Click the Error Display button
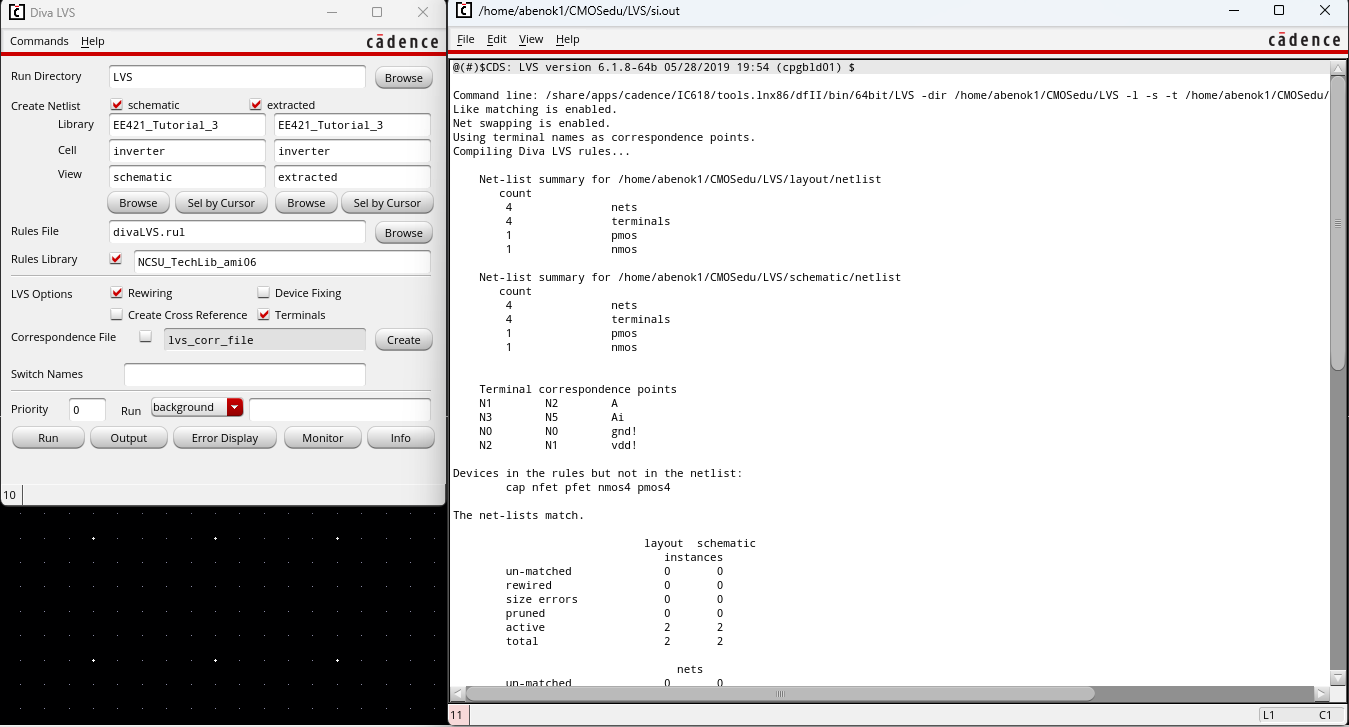 point(225,438)
